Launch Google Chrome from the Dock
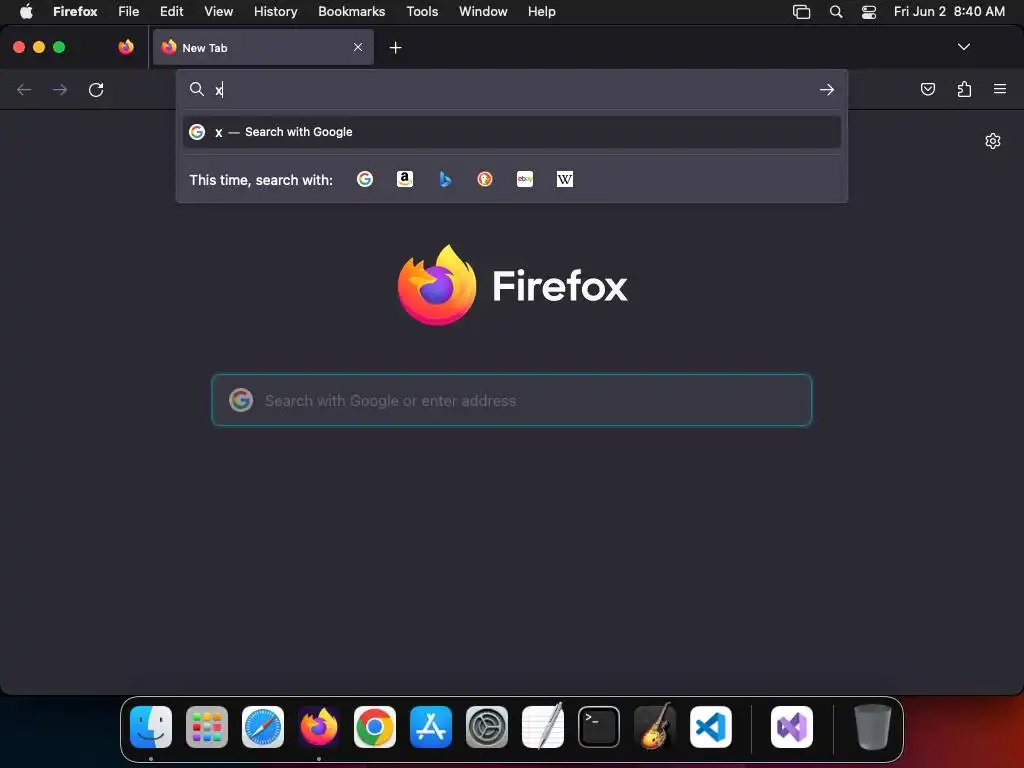1024x768 pixels. click(375, 727)
